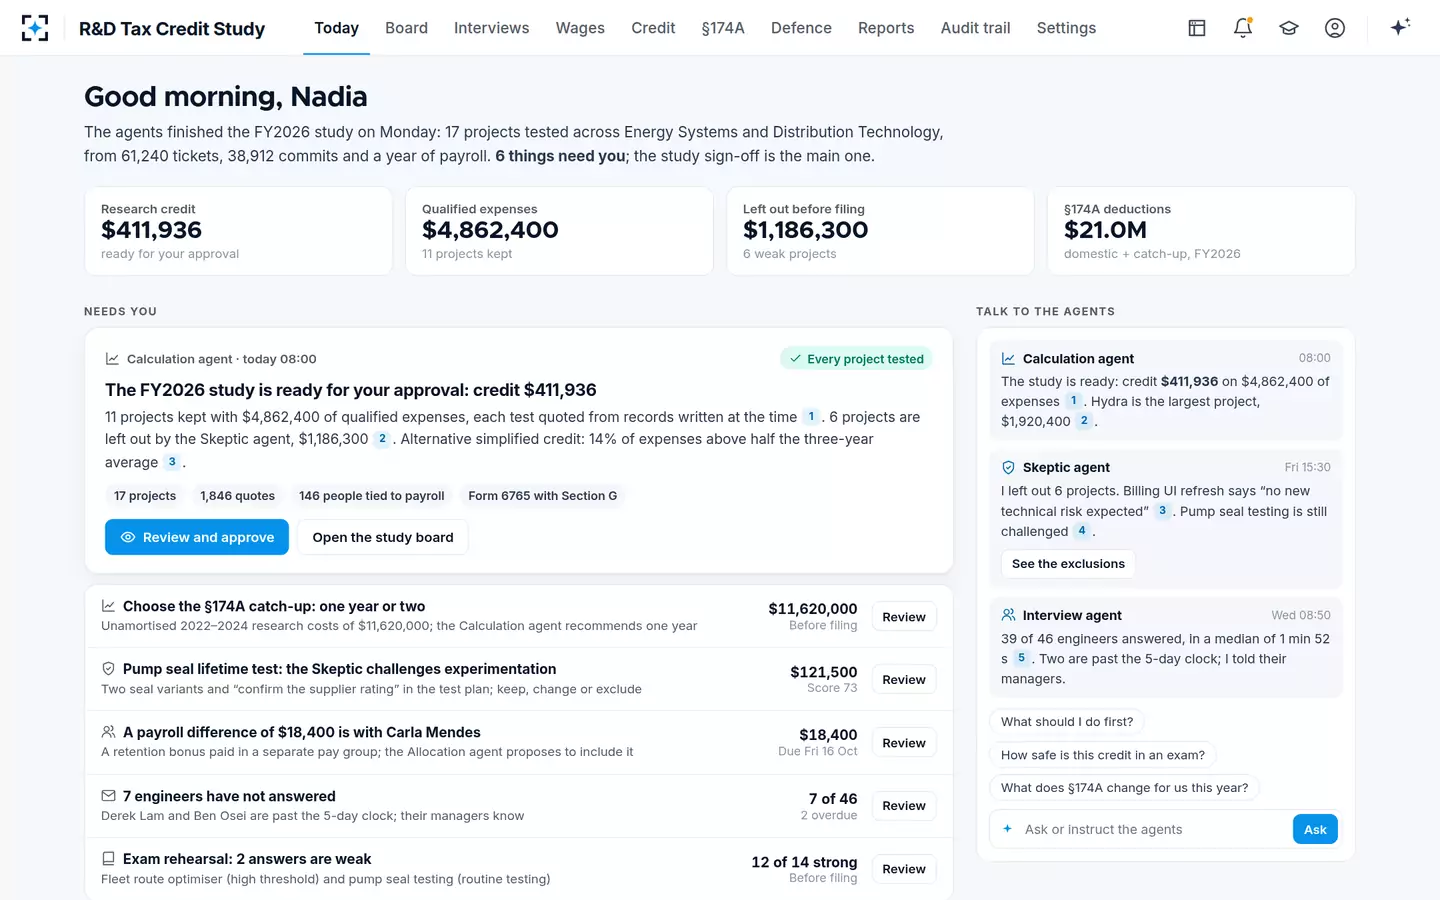1440x900 pixels.
Task: Click the 1,846 quotes chip
Action: point(237,496)
